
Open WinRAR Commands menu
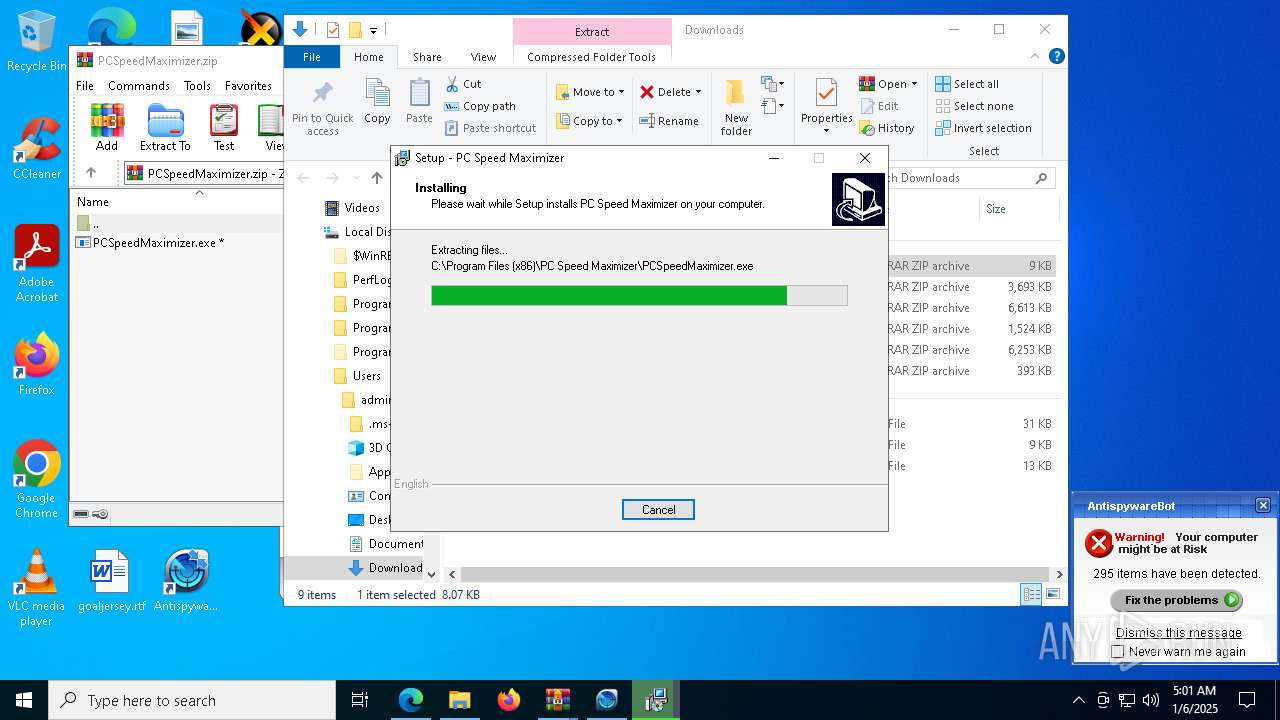(x=139, y=86)
